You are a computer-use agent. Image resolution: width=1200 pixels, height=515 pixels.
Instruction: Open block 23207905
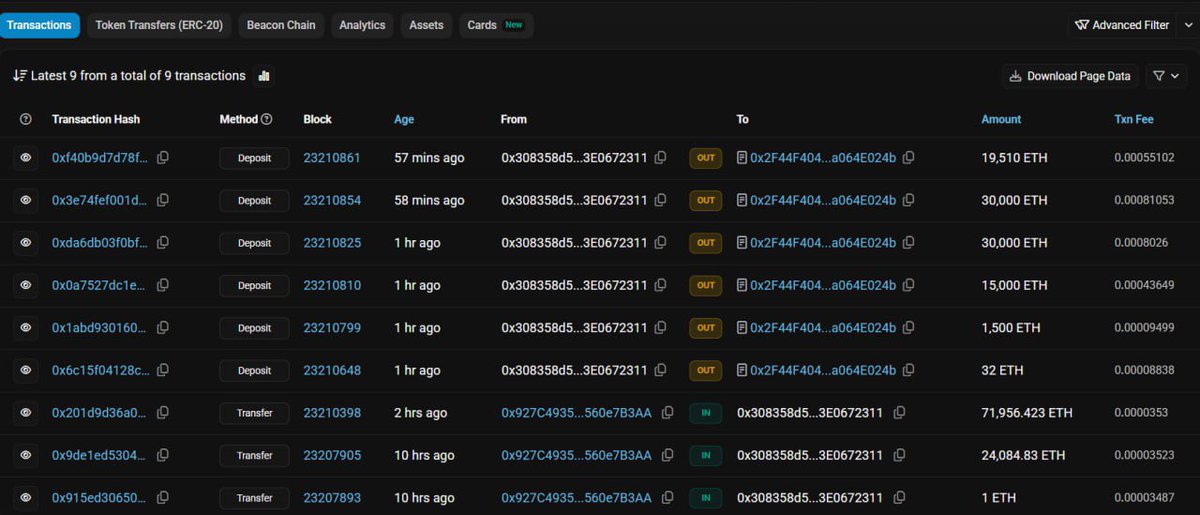point(332,455)
